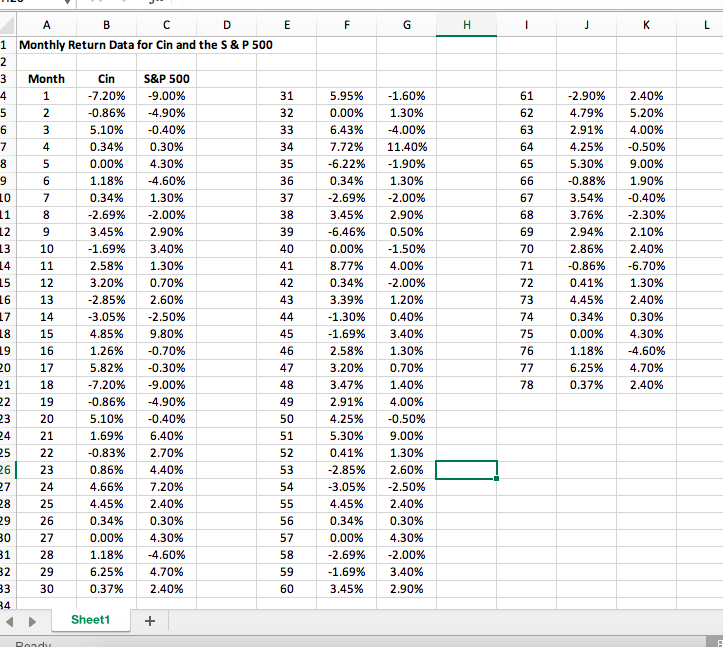Click month number 30 cell
Screen dimensions: 723x647
point(47,589)
